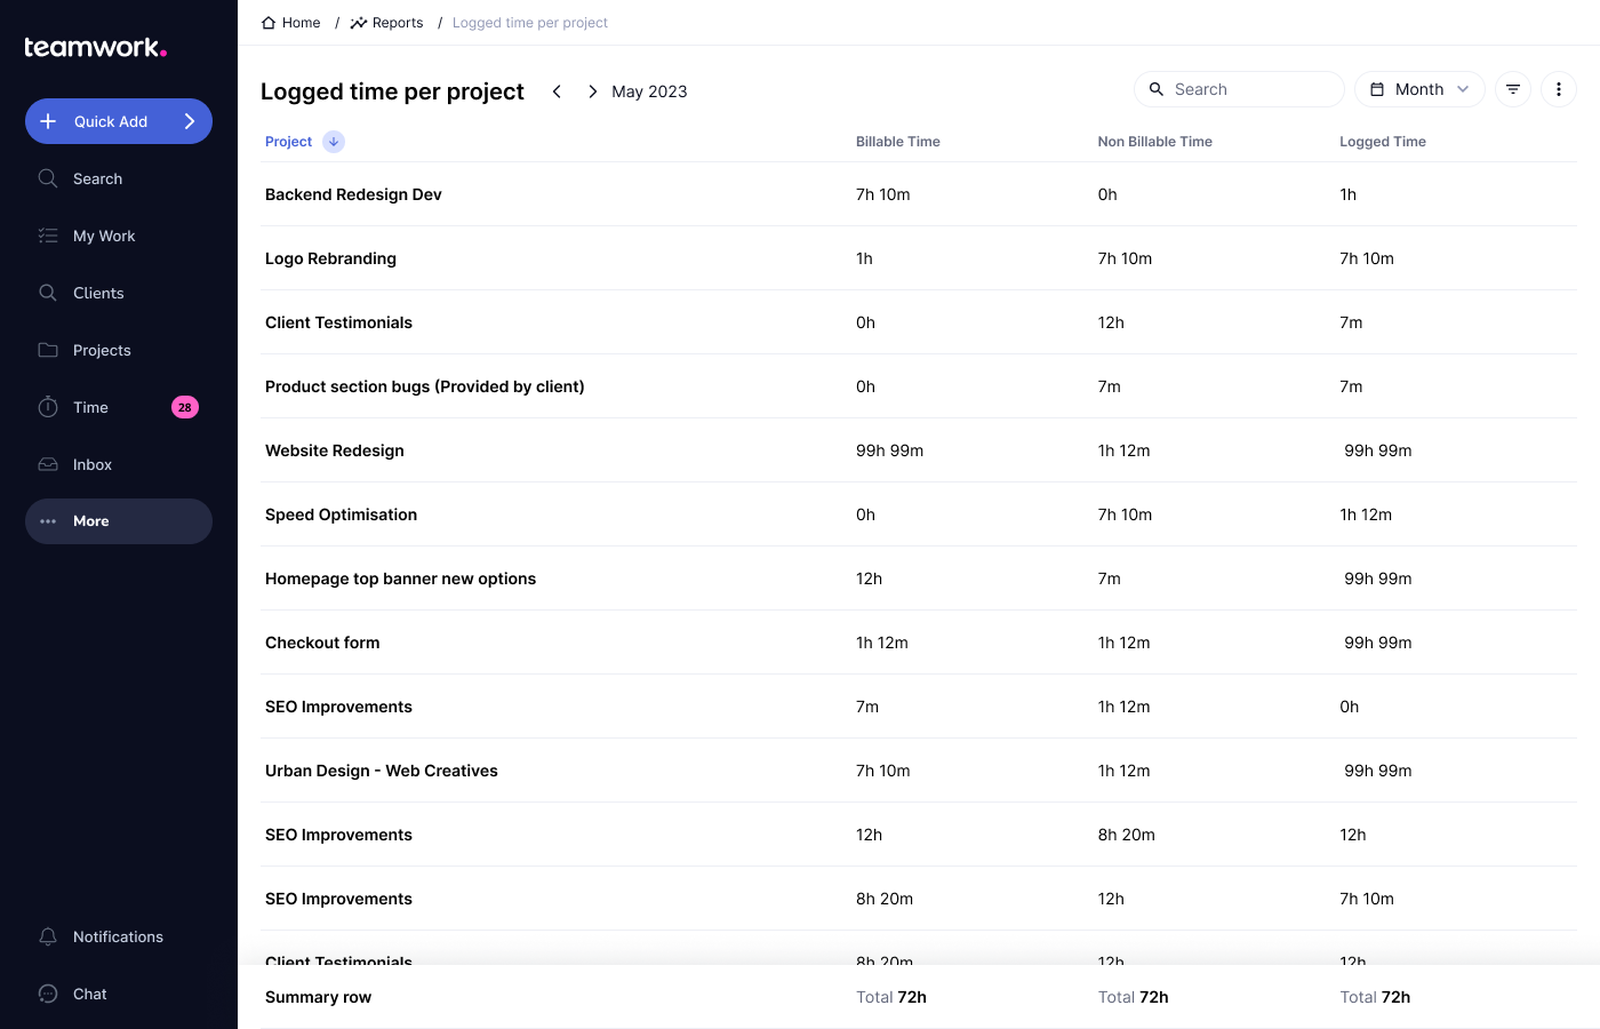This screenshot has height=1029, width=1600.
Task: Go to next month arrow
Action: (x=592, y=91)
